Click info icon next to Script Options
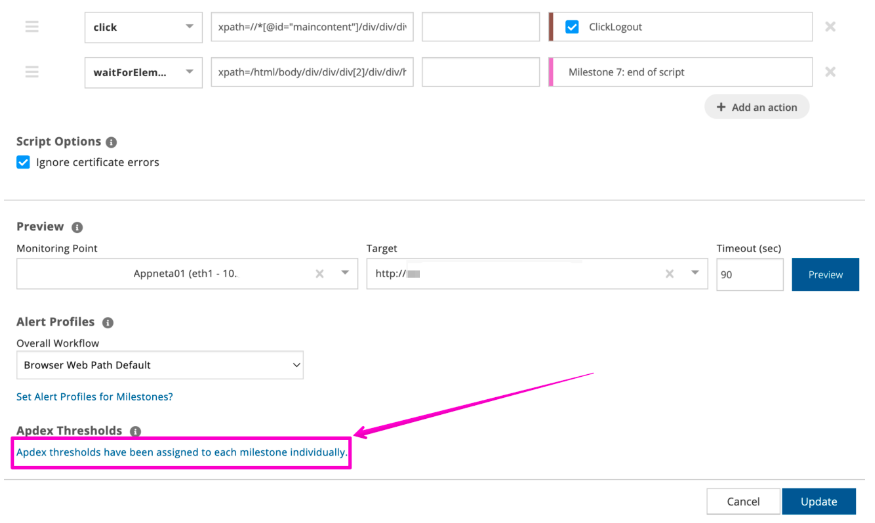Screen dimensions: 875x523 [111, 142]
